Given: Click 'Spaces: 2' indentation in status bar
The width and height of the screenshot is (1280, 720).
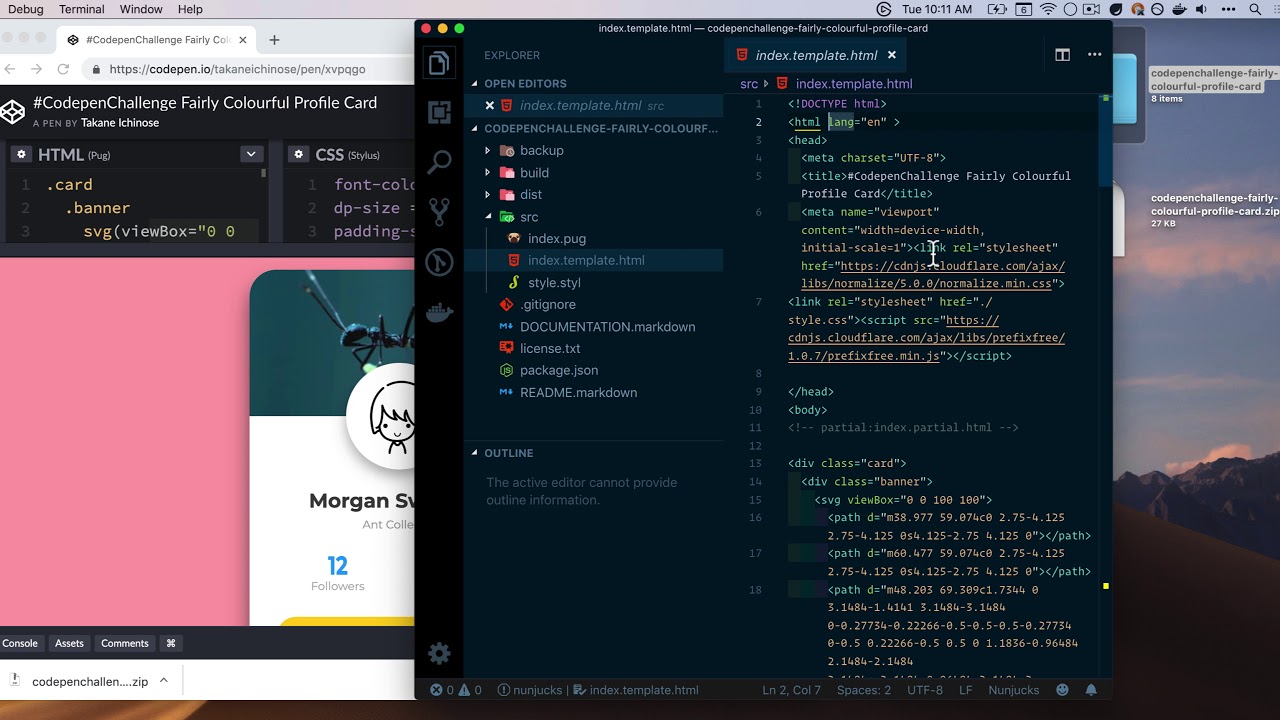Looking at the screenshot, I should 864,690.
